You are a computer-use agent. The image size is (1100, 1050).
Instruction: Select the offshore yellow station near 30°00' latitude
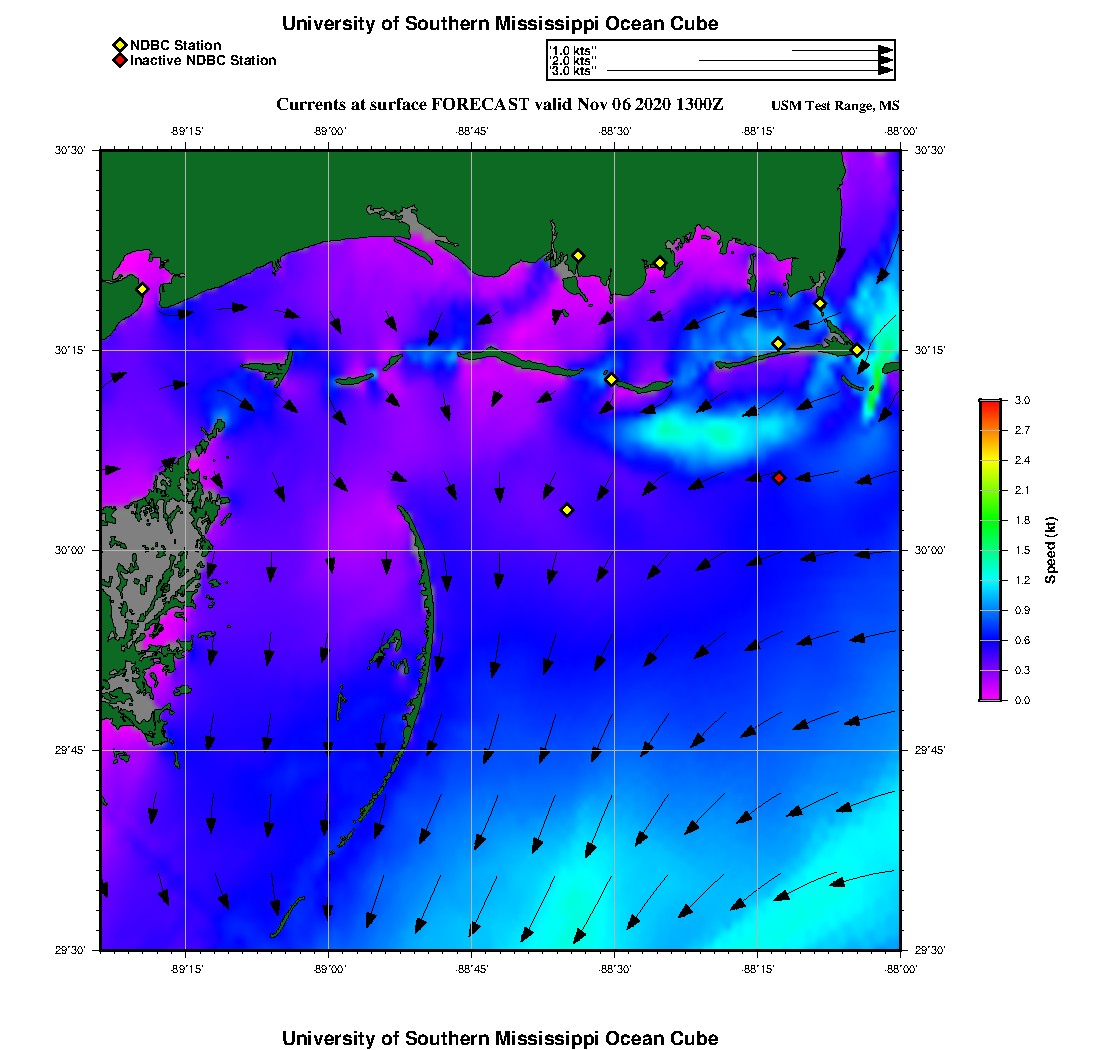[x=567, y=510]
